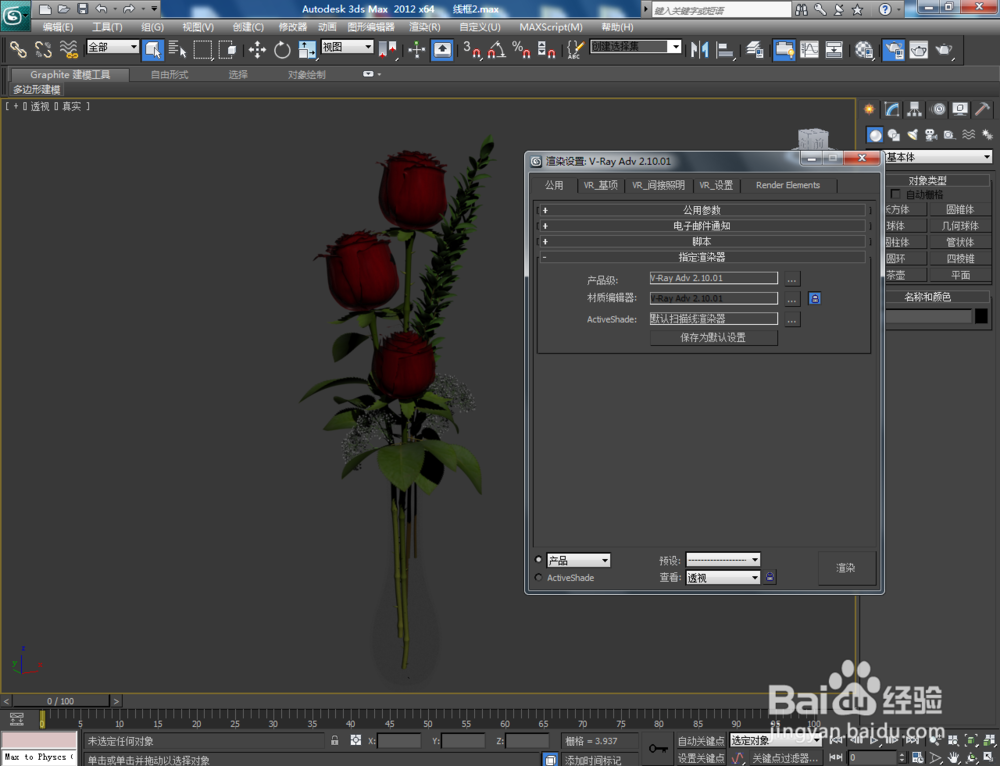
Task: Switch to the Render Elements tab
Action: (x=788, y=185)
